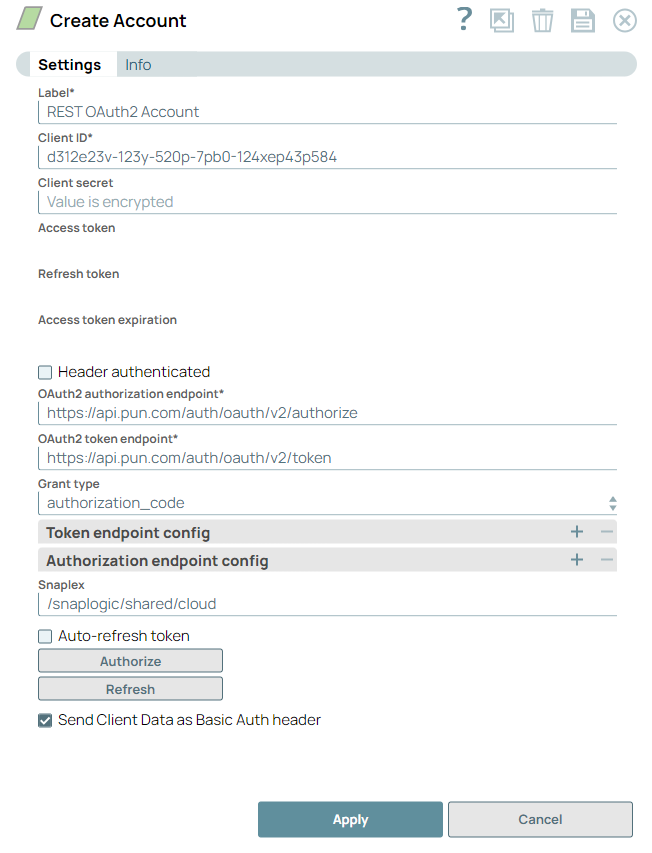
Task: Delete the account using the trash icon
Action: [542, 20]
